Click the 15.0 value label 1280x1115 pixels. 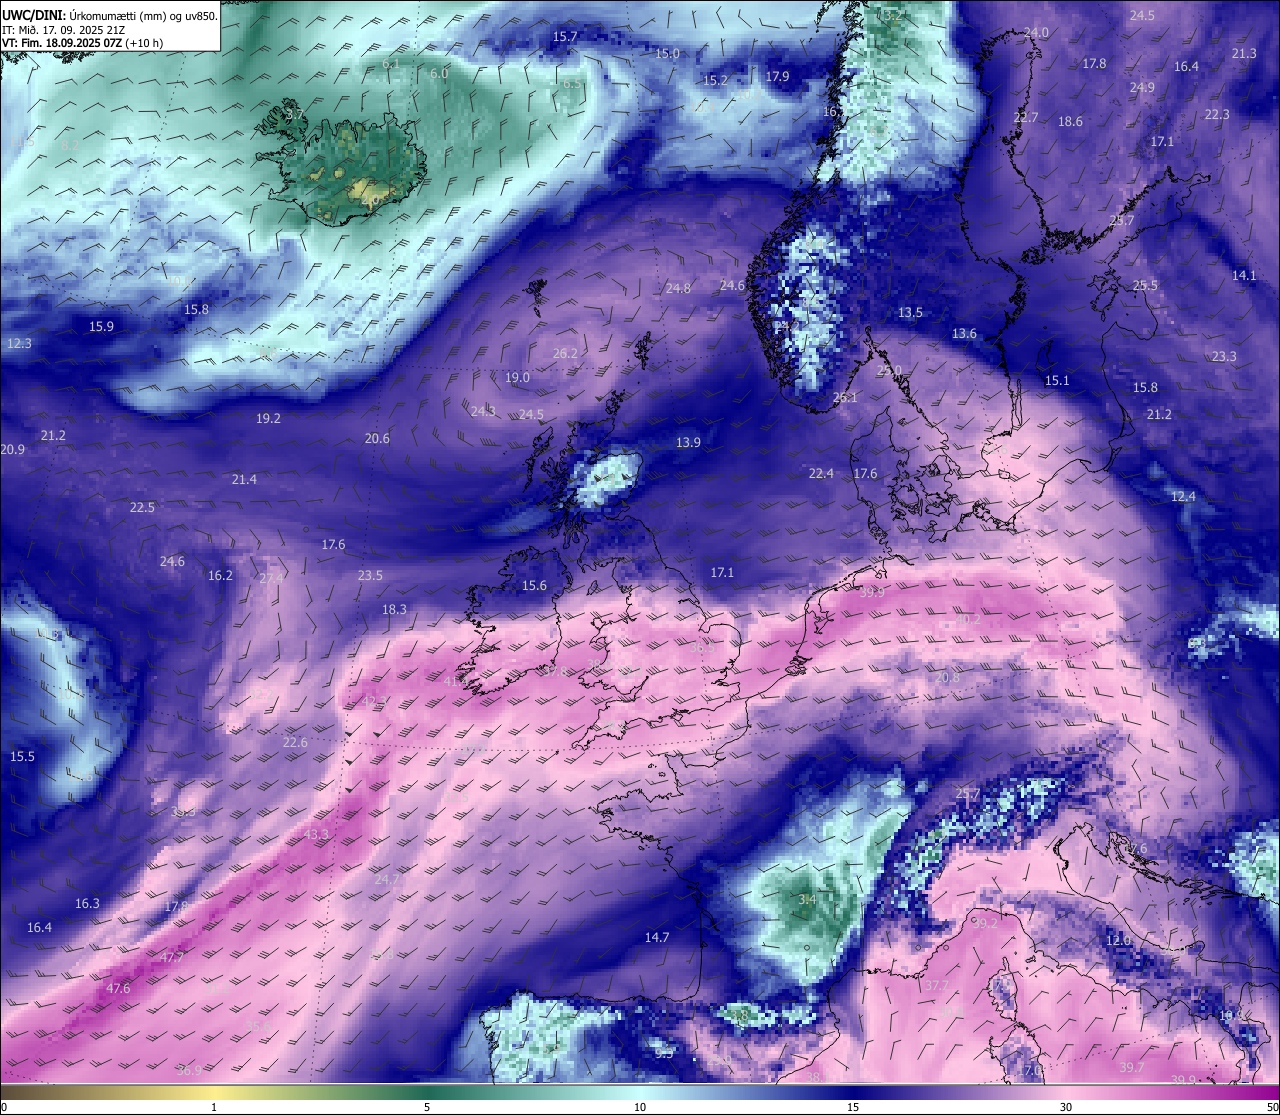[x=667, y=54]
